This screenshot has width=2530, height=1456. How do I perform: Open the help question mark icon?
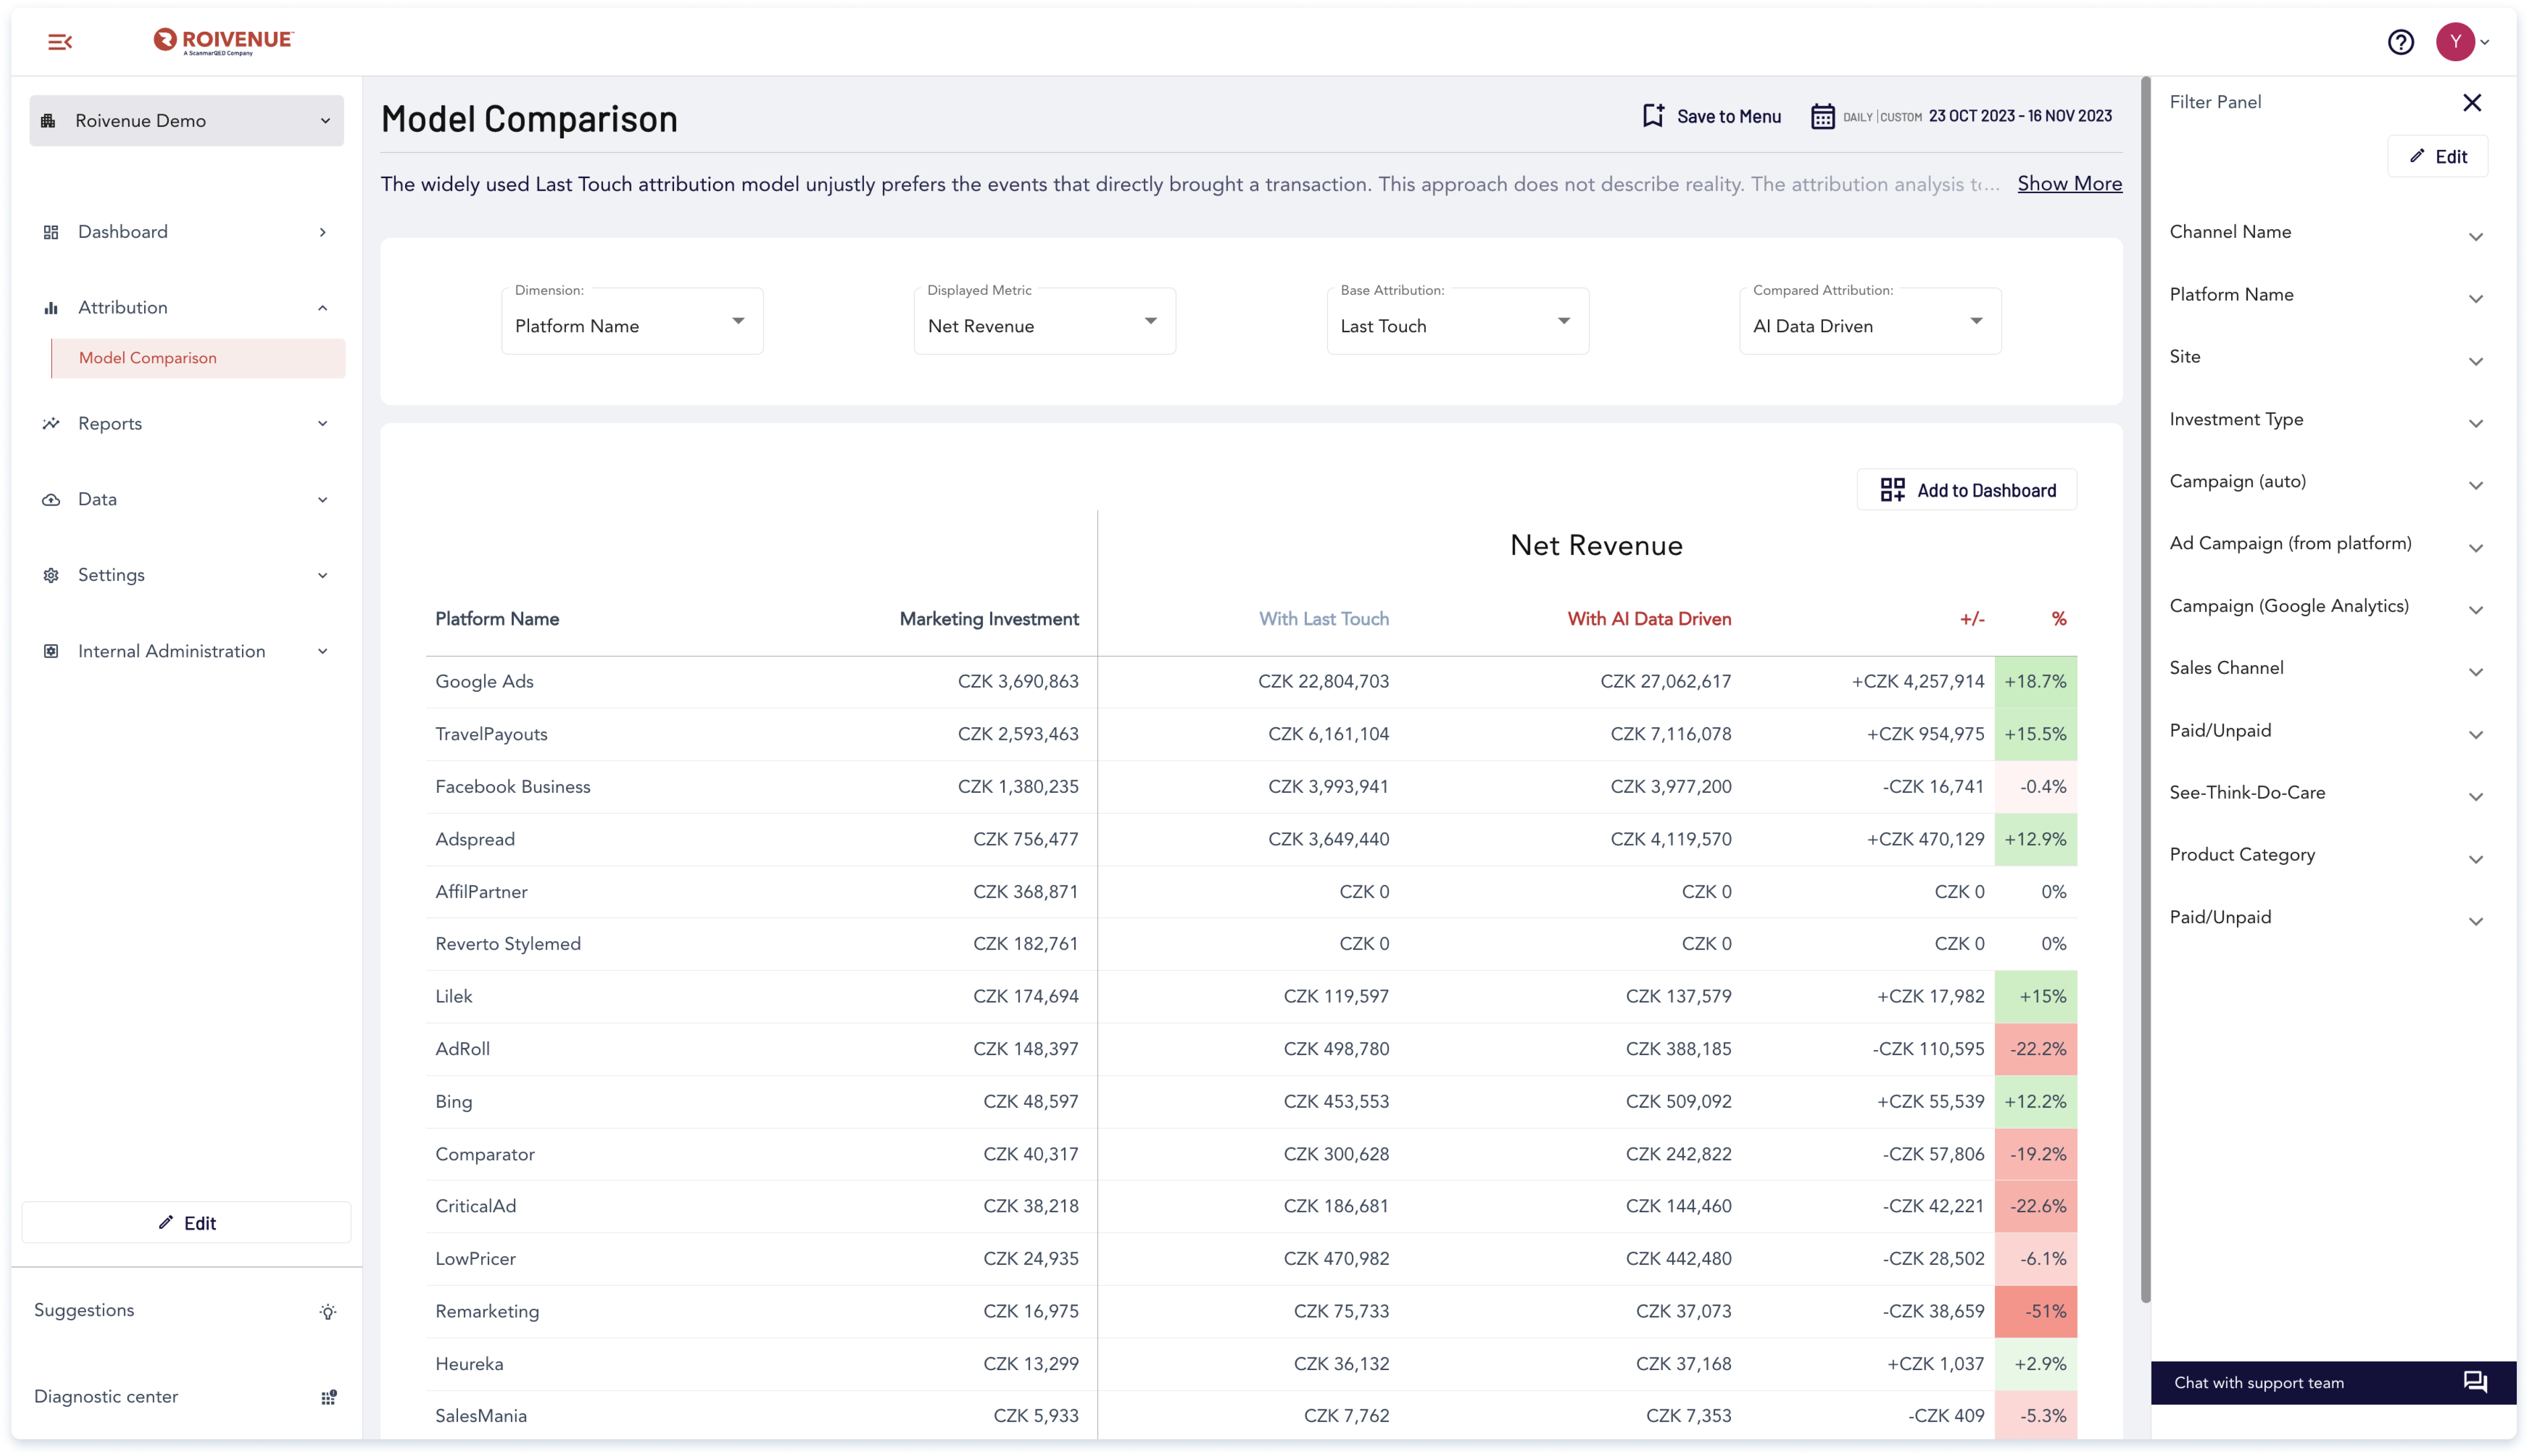[2400, 42]
